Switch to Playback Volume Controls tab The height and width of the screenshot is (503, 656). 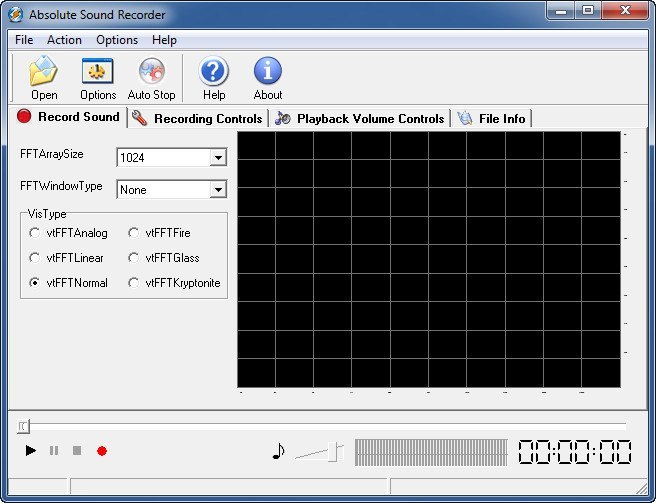pos(360,118)
